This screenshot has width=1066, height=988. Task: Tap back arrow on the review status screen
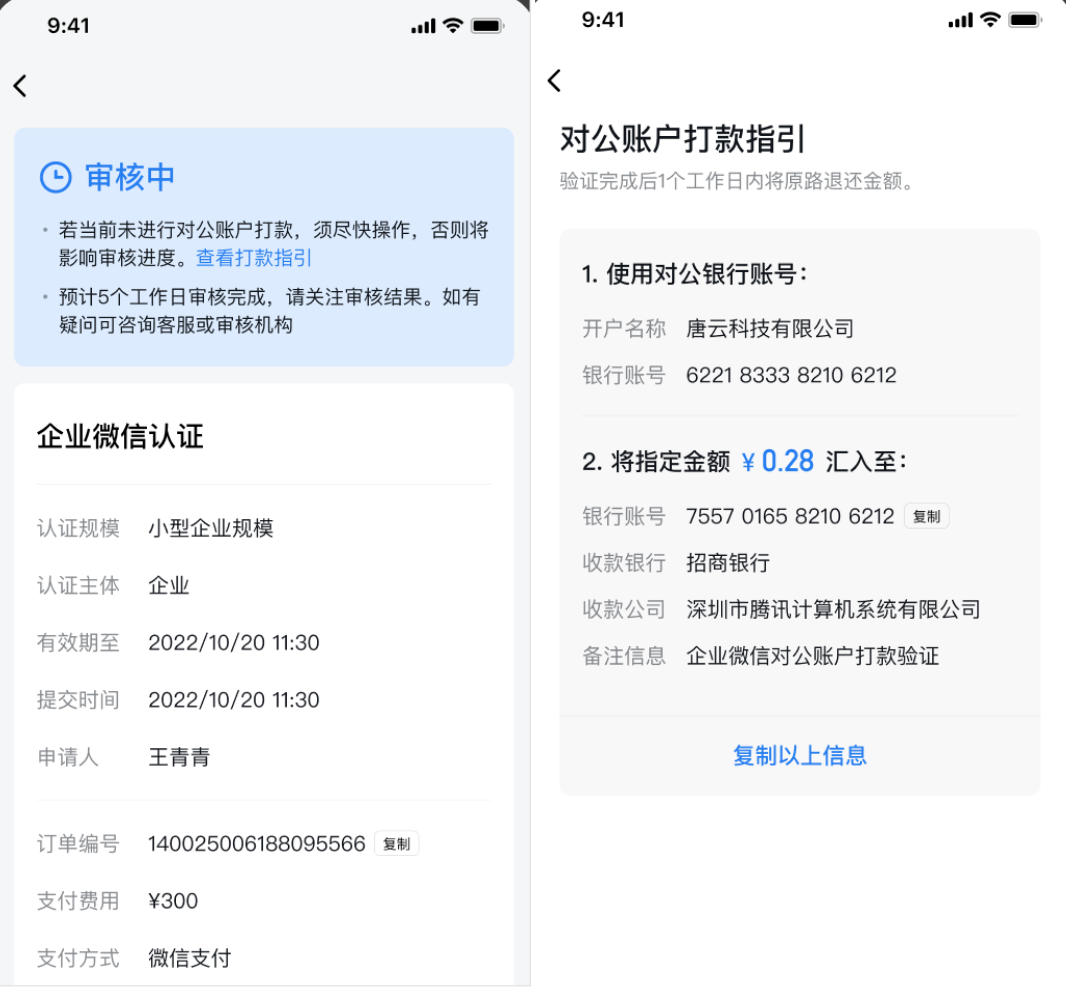point(20,86)
